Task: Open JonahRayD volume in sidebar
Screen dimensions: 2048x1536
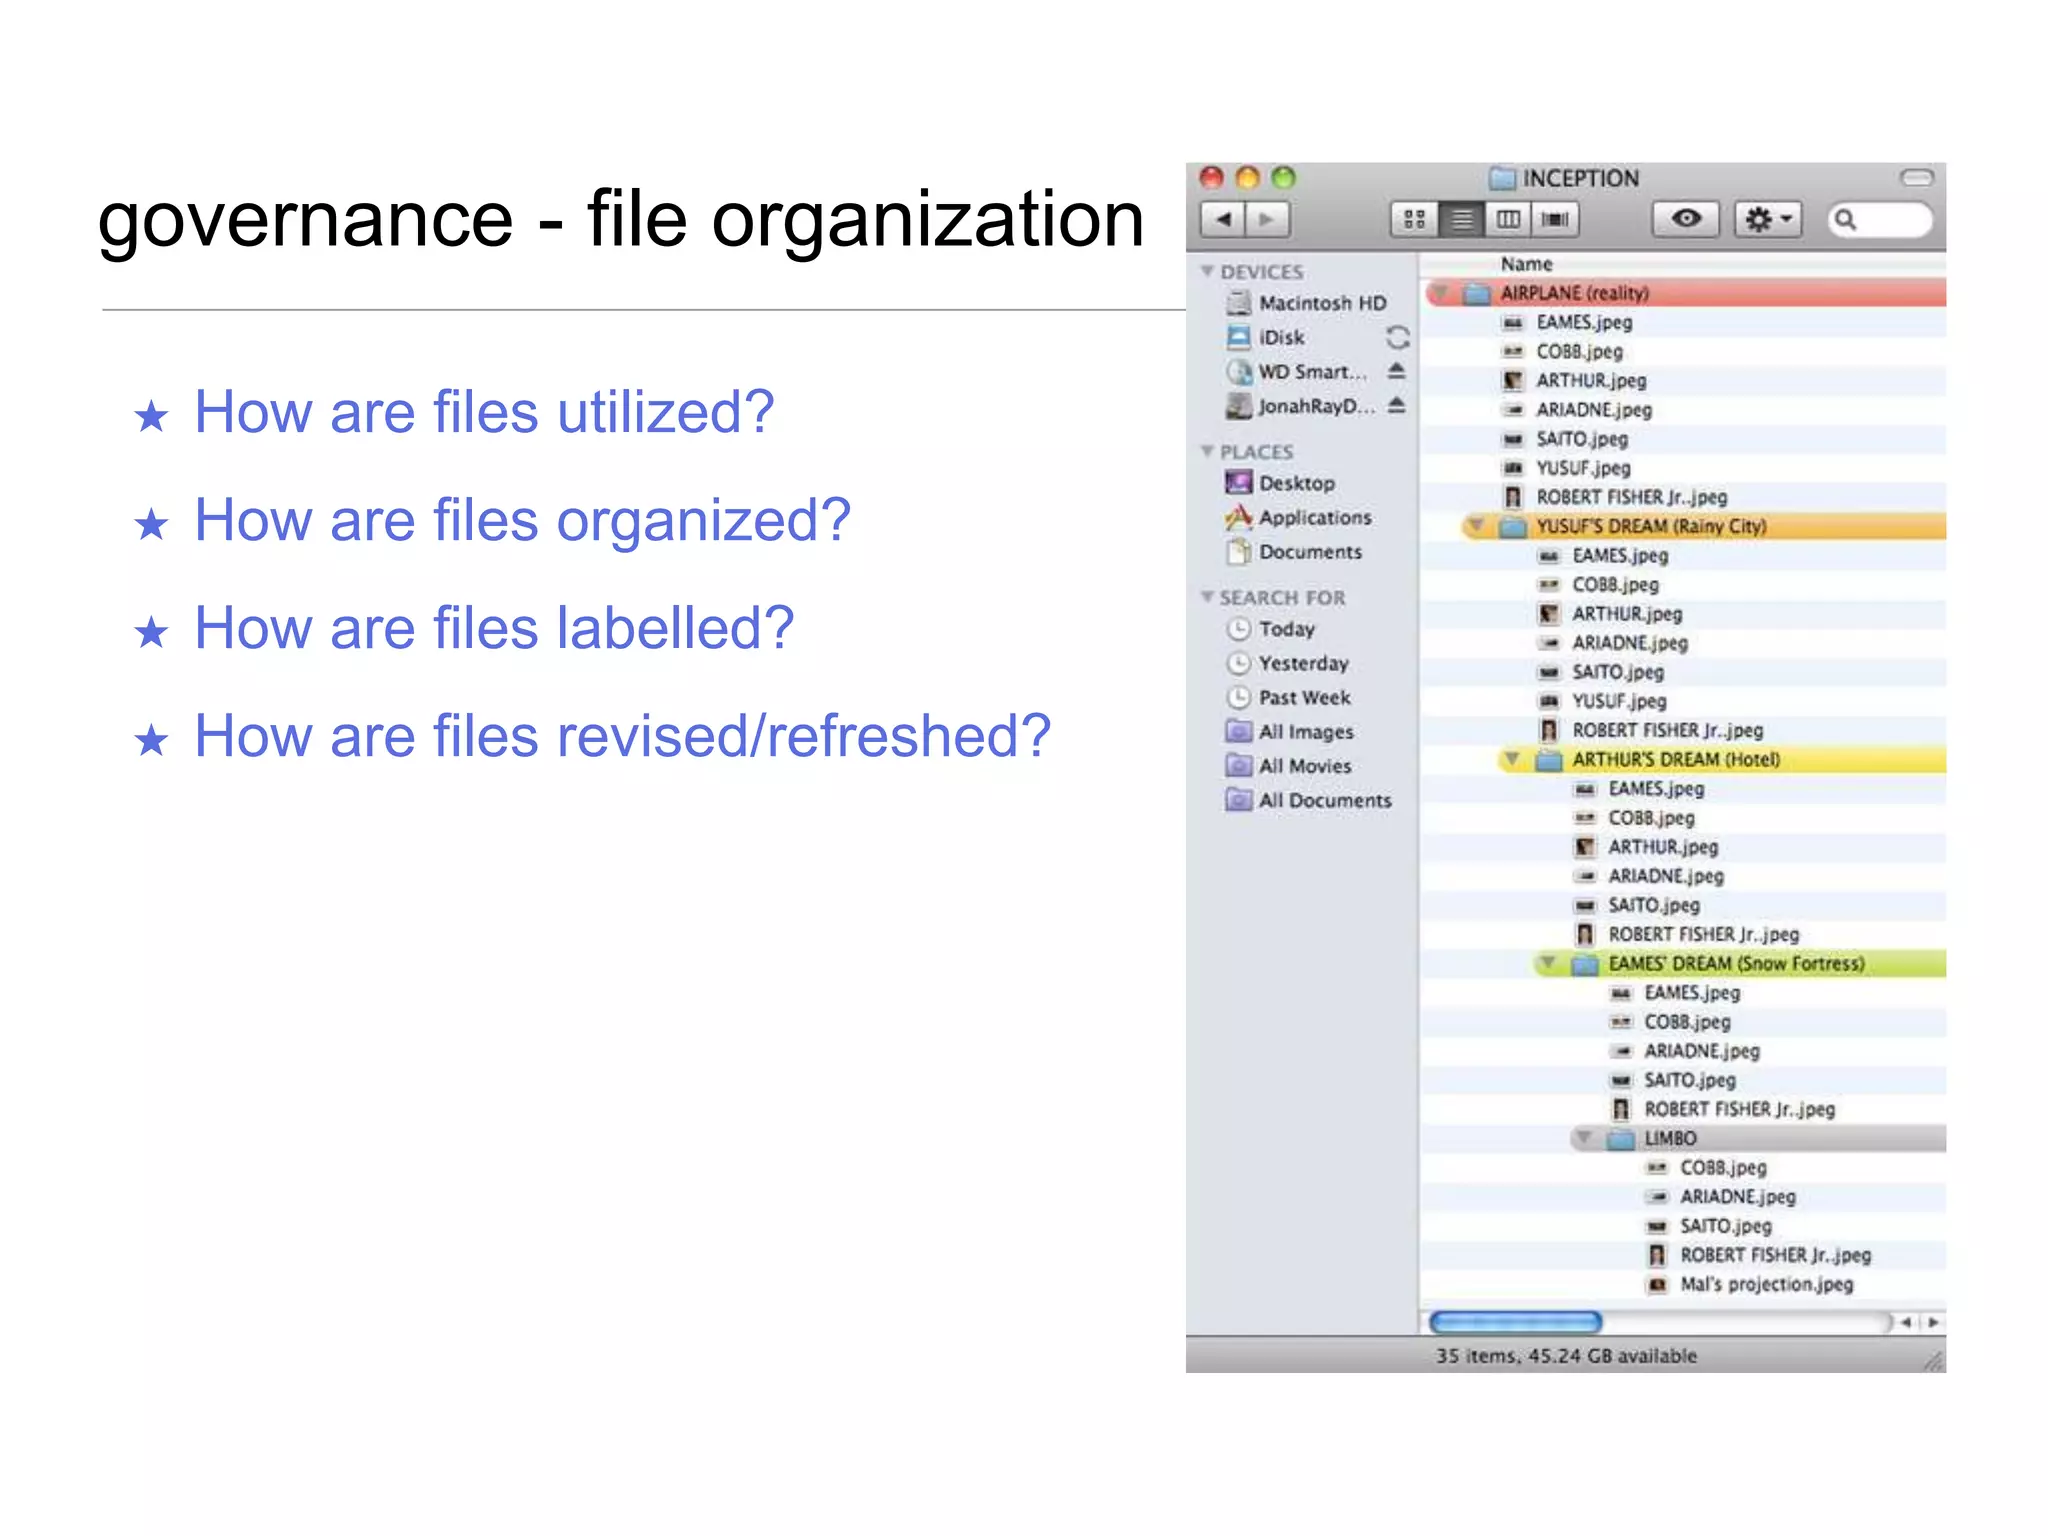Action: coord(1300,405)
